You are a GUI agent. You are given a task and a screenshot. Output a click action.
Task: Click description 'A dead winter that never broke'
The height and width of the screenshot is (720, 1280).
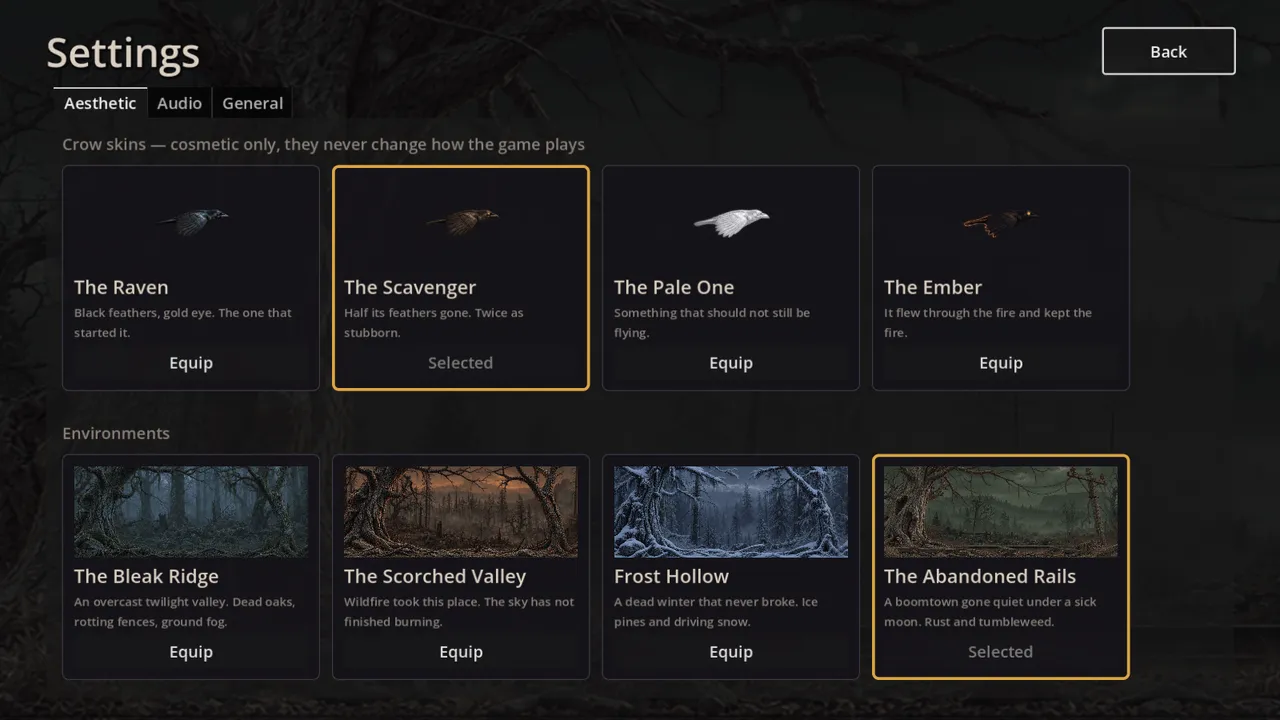716,611
